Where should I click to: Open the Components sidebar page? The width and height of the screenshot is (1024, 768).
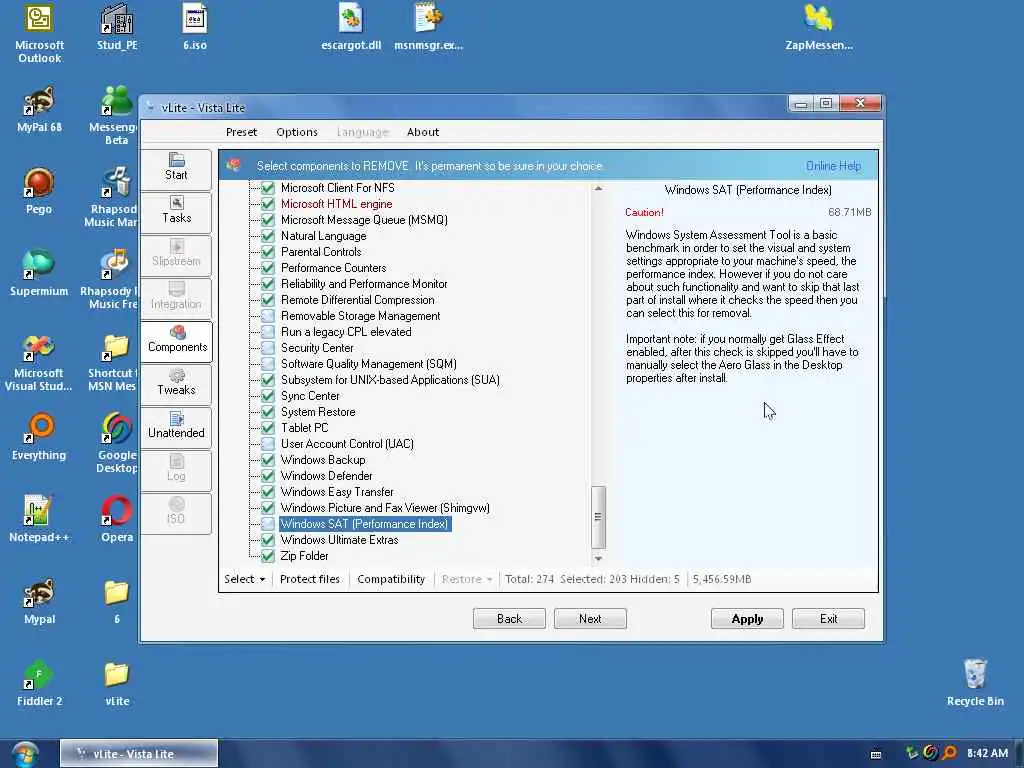176,340
